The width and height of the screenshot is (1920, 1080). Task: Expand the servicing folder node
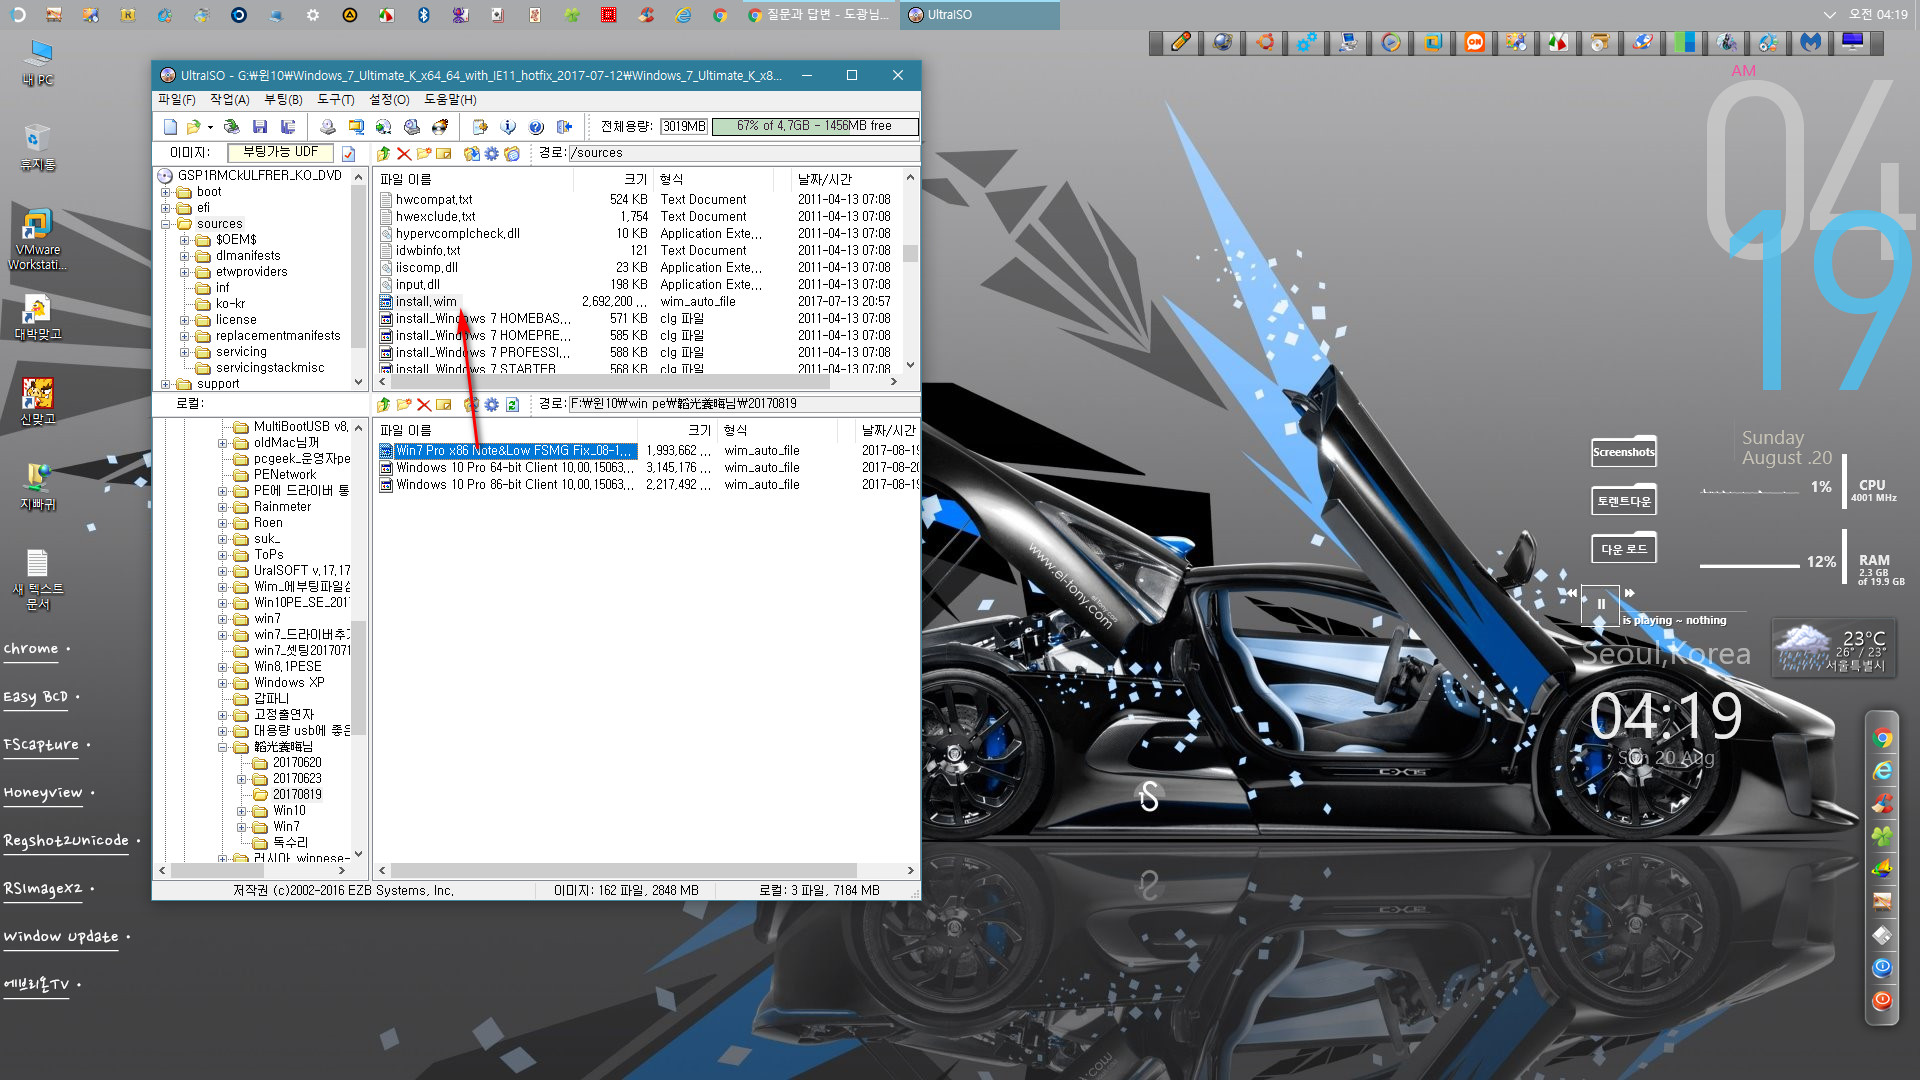[x=185, y=352]
